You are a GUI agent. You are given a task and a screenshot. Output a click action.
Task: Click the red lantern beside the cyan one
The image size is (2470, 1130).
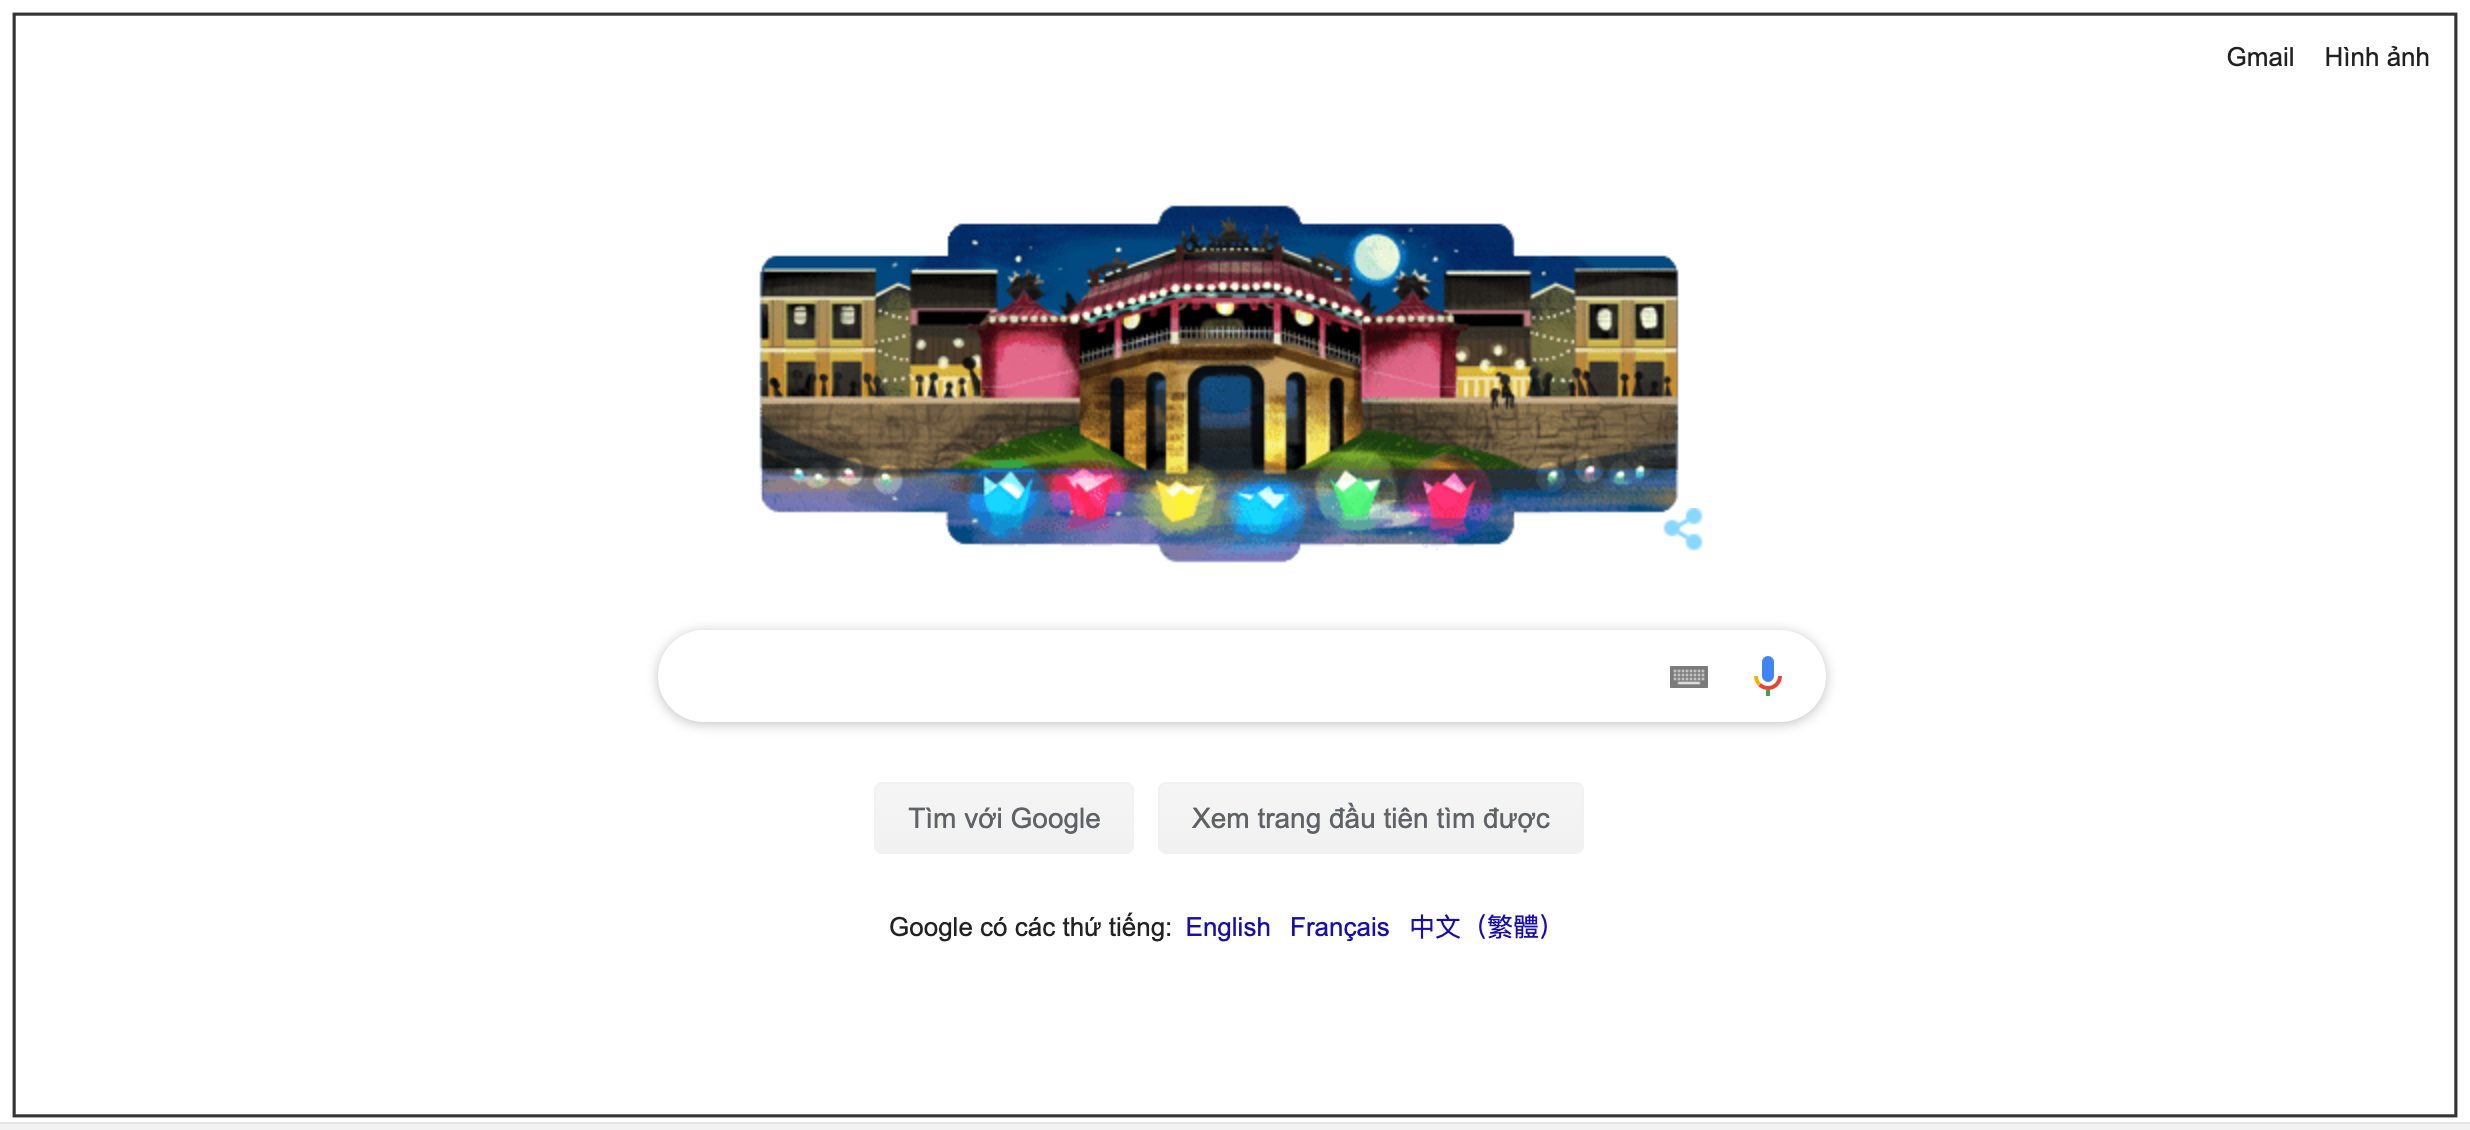coord(1088,493)
